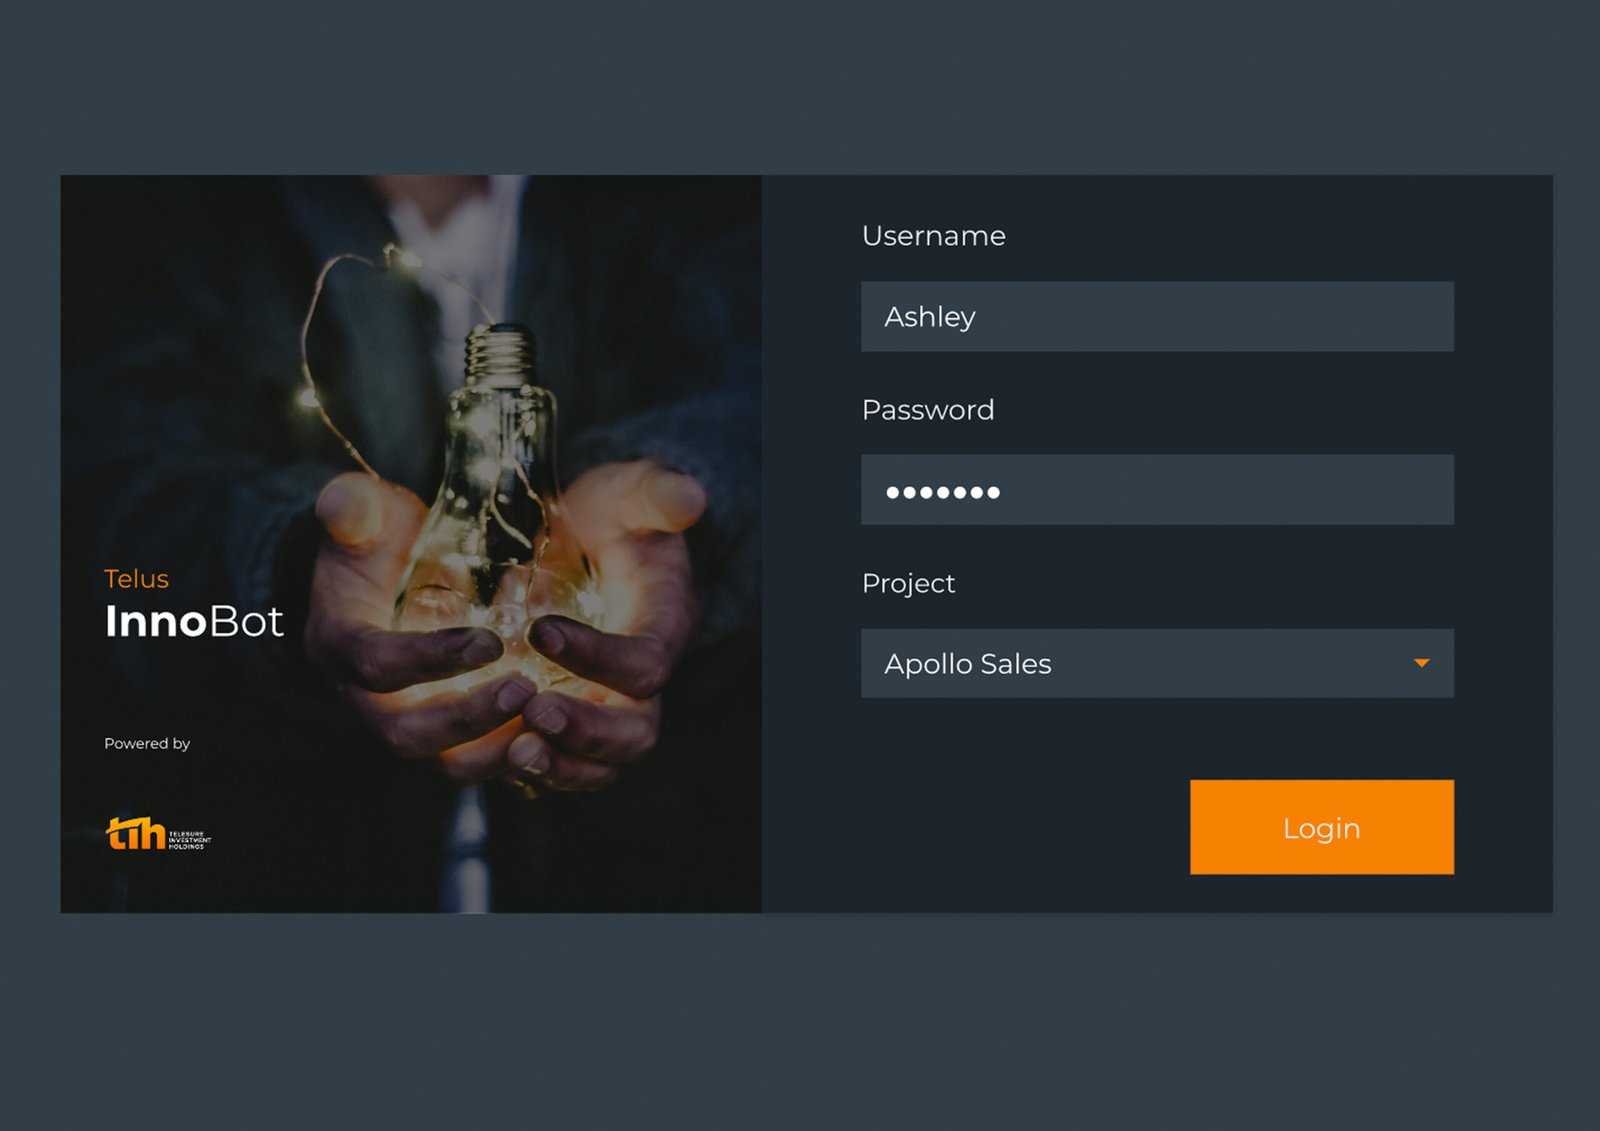Click the Telesure Investment Holdings small text
This screenshot has height=1131, width=1600.
(189, 840)
